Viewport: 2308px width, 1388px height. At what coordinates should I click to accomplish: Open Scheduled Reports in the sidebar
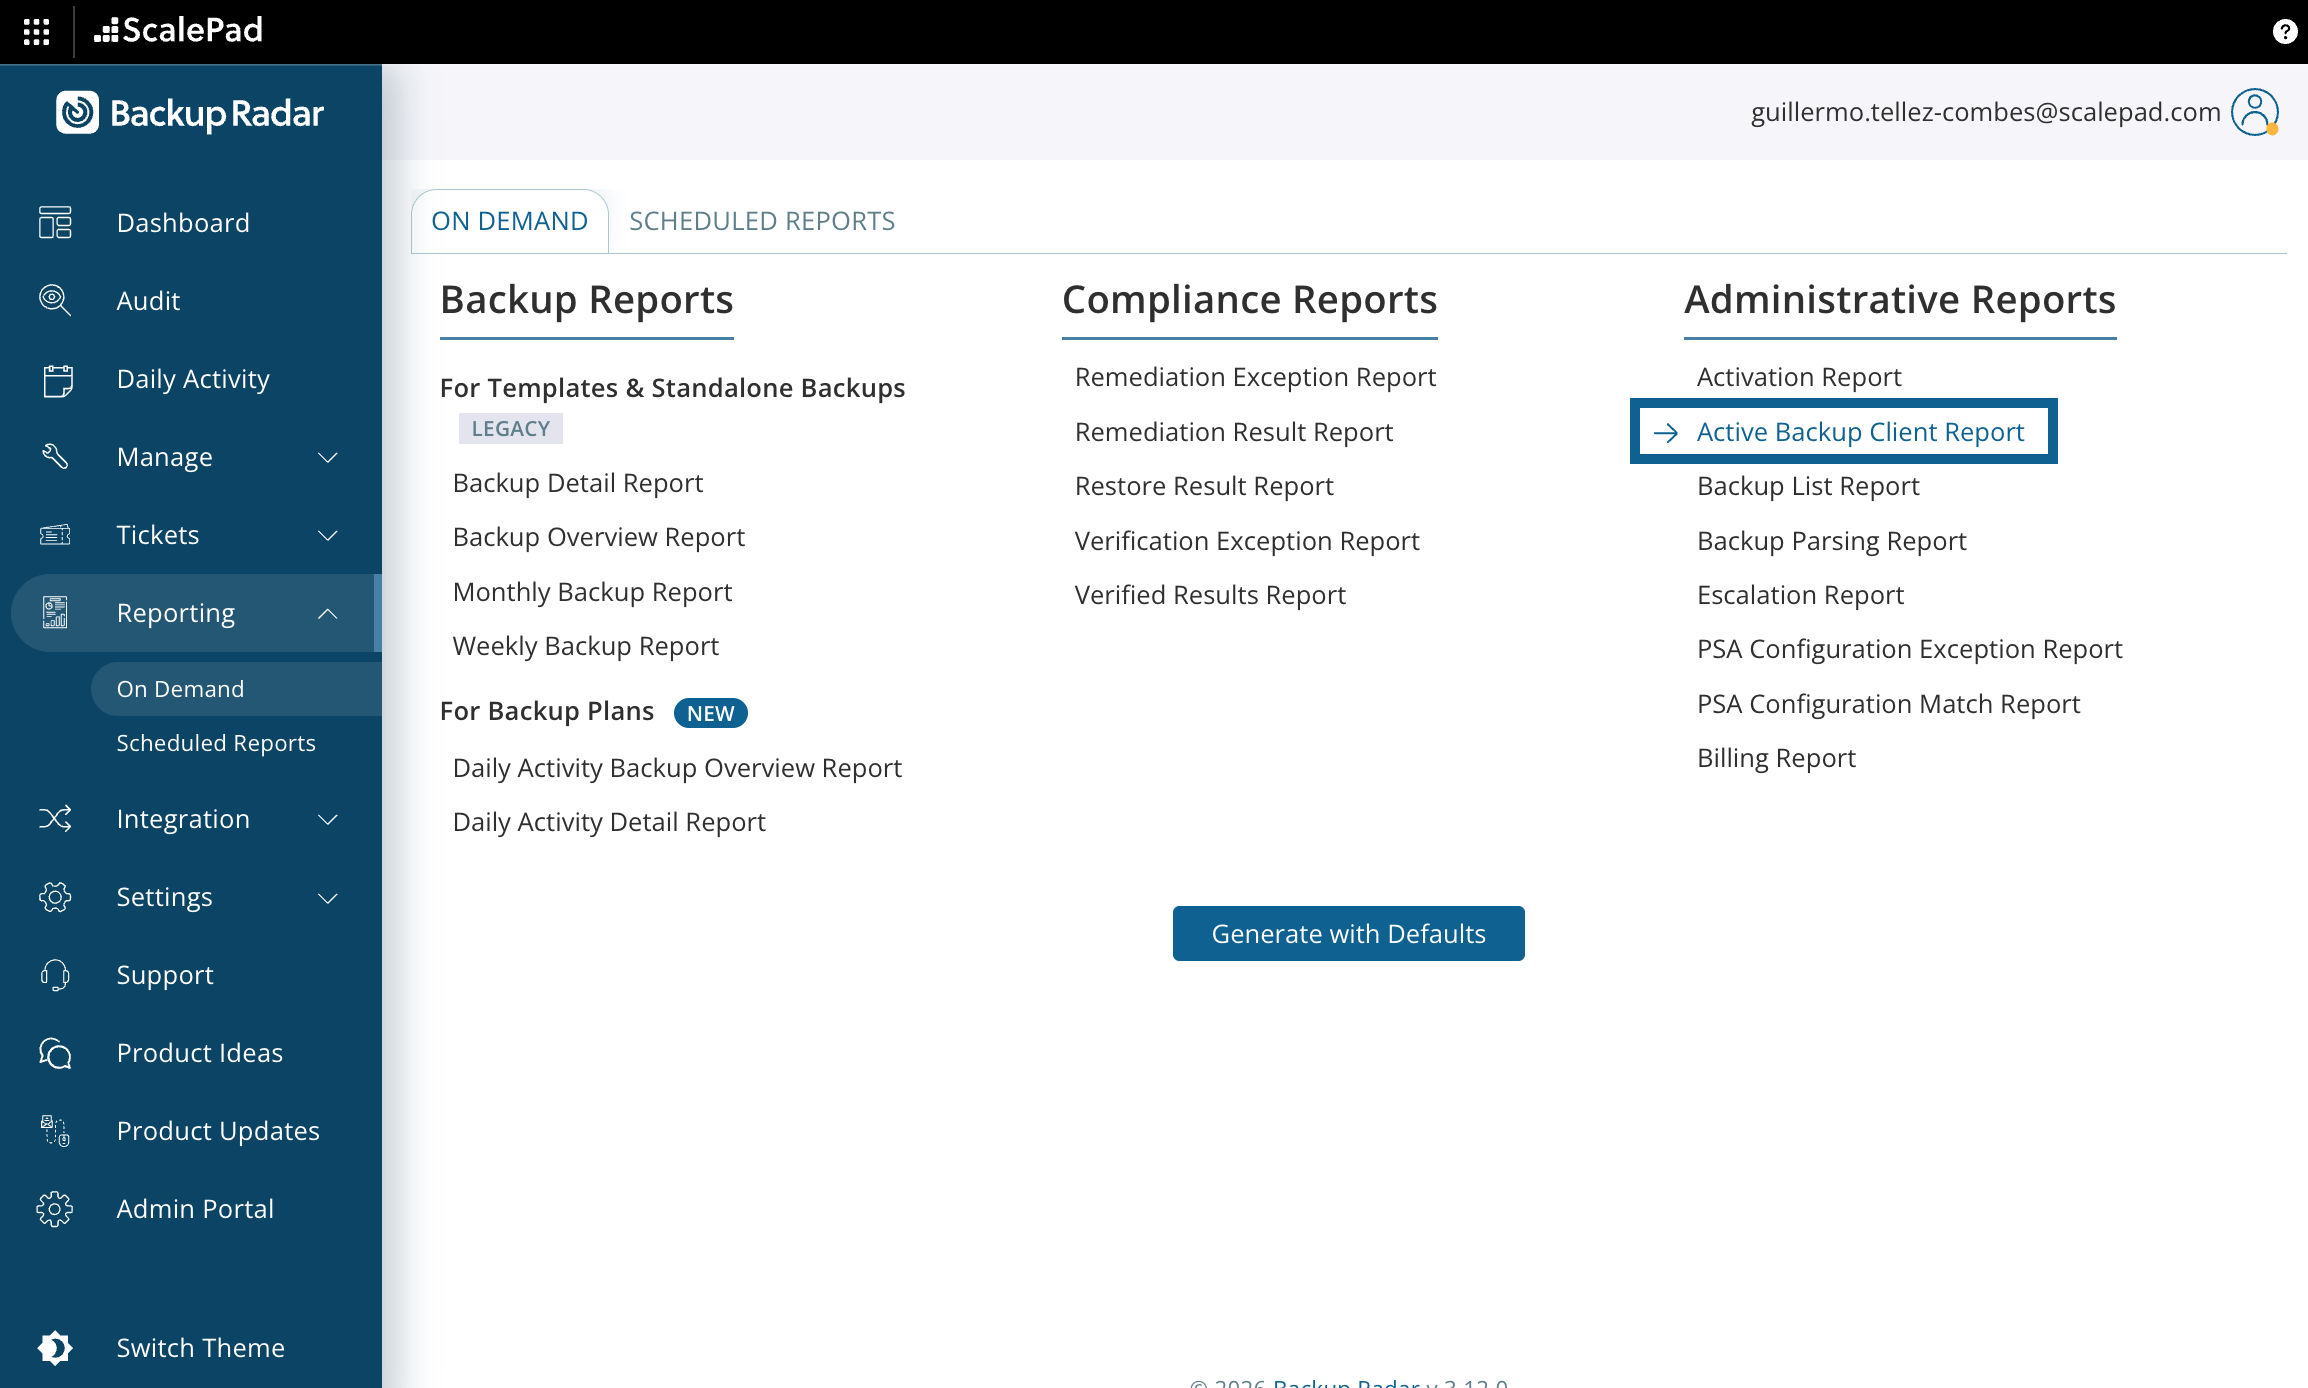pos(216,743)
